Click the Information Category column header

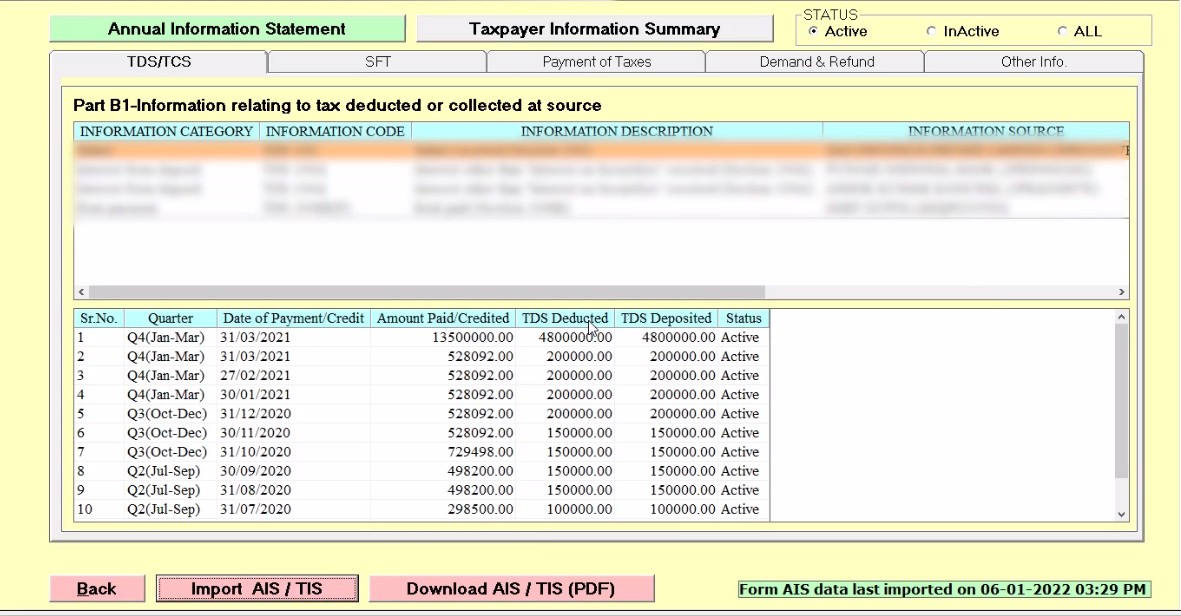coord(166,131)
